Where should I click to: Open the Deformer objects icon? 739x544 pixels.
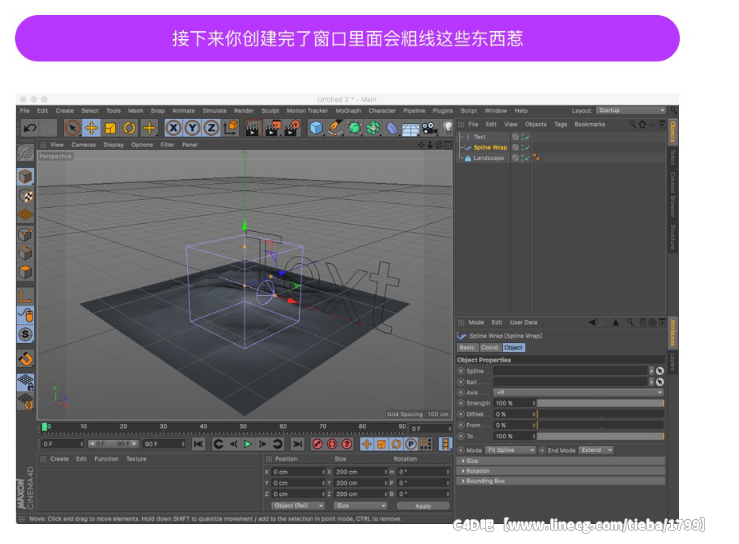pos(392,128)
